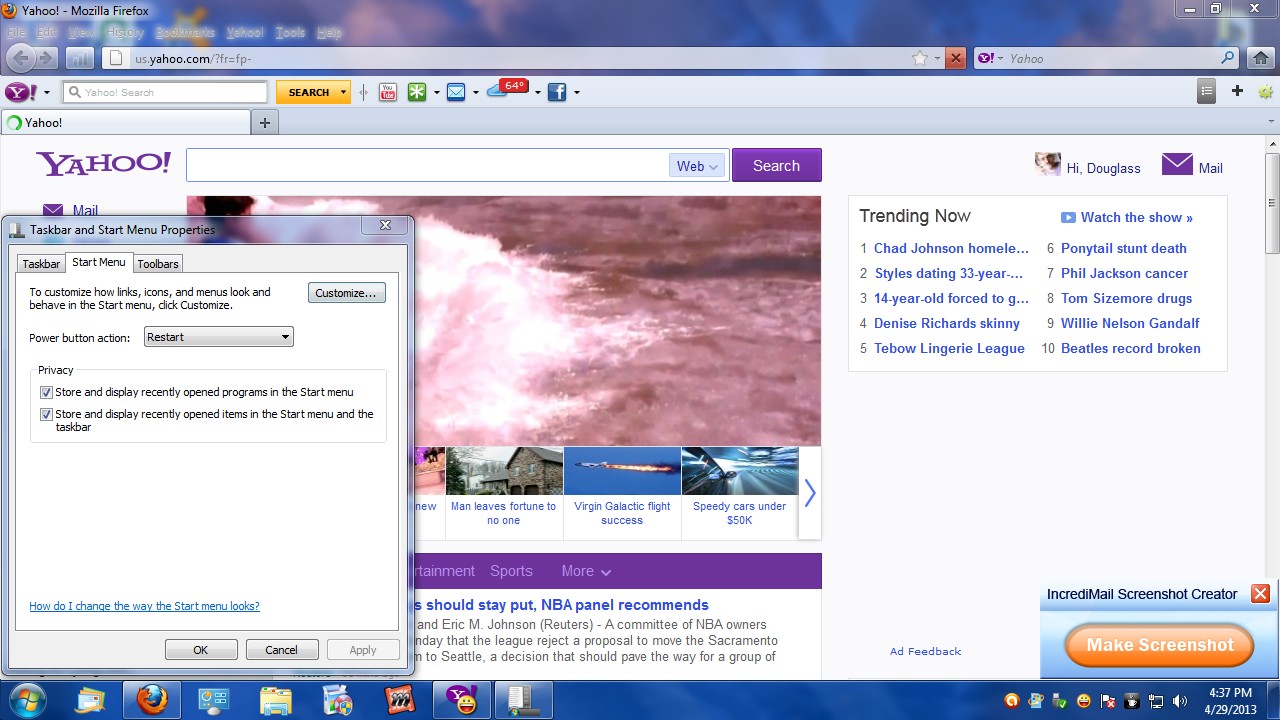Click the Yahoo! Search toolbar input
Image resolution: width=1280 pixels, height=720 pixels.
[166, 92]
